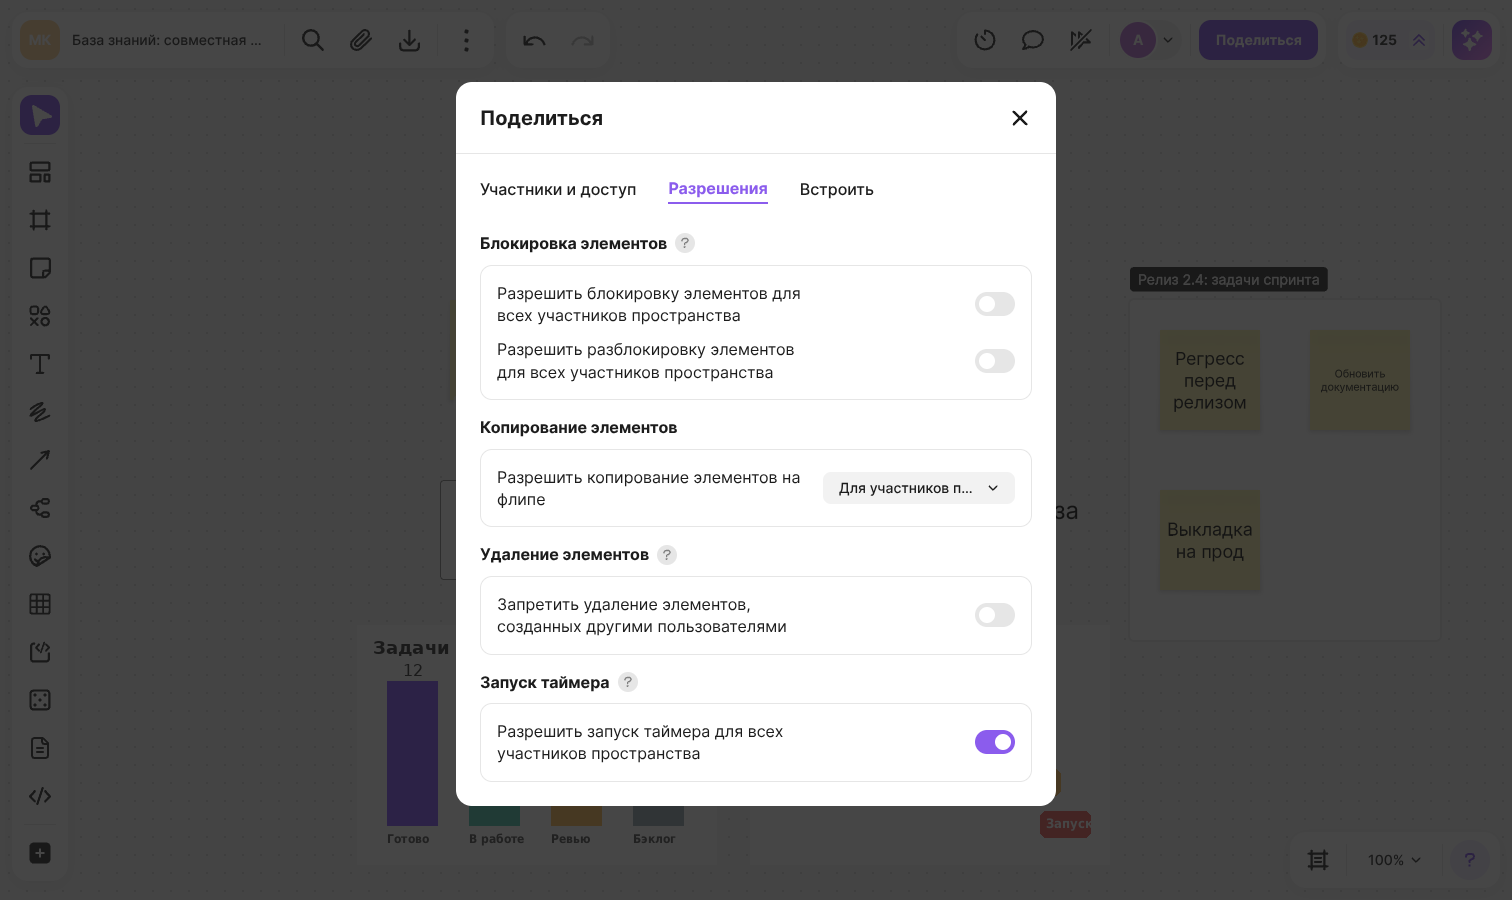Select the pen drawing tool
This screenshot has width=1512, height=900.
pyautogui.click(x=40, y=412)
